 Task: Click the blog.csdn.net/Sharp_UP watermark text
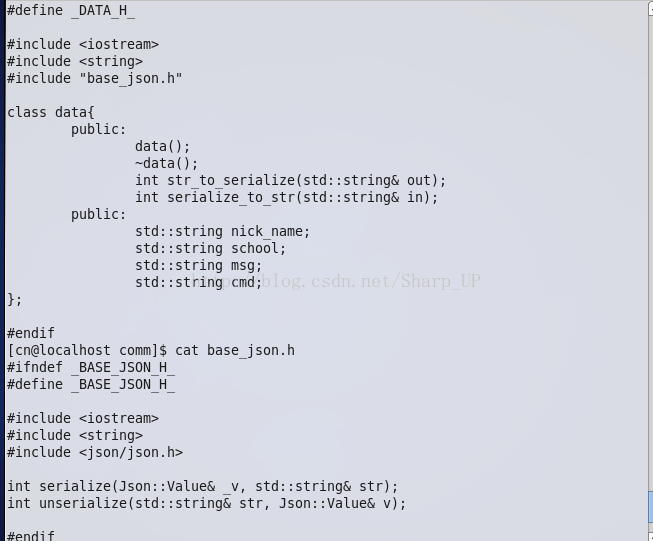[336, 281]
